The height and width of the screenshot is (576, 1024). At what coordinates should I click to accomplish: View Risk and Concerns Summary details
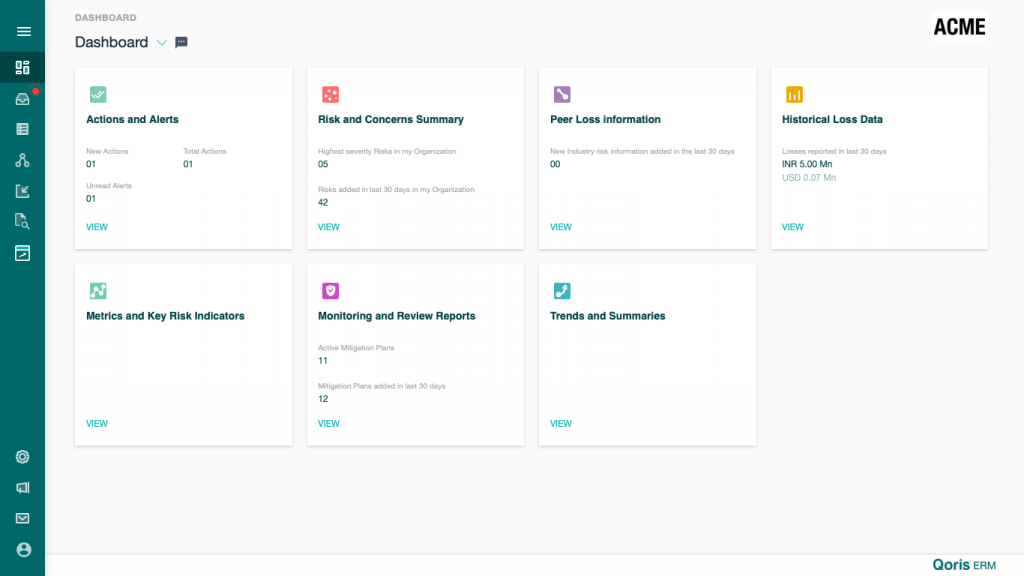pos(328,227)
